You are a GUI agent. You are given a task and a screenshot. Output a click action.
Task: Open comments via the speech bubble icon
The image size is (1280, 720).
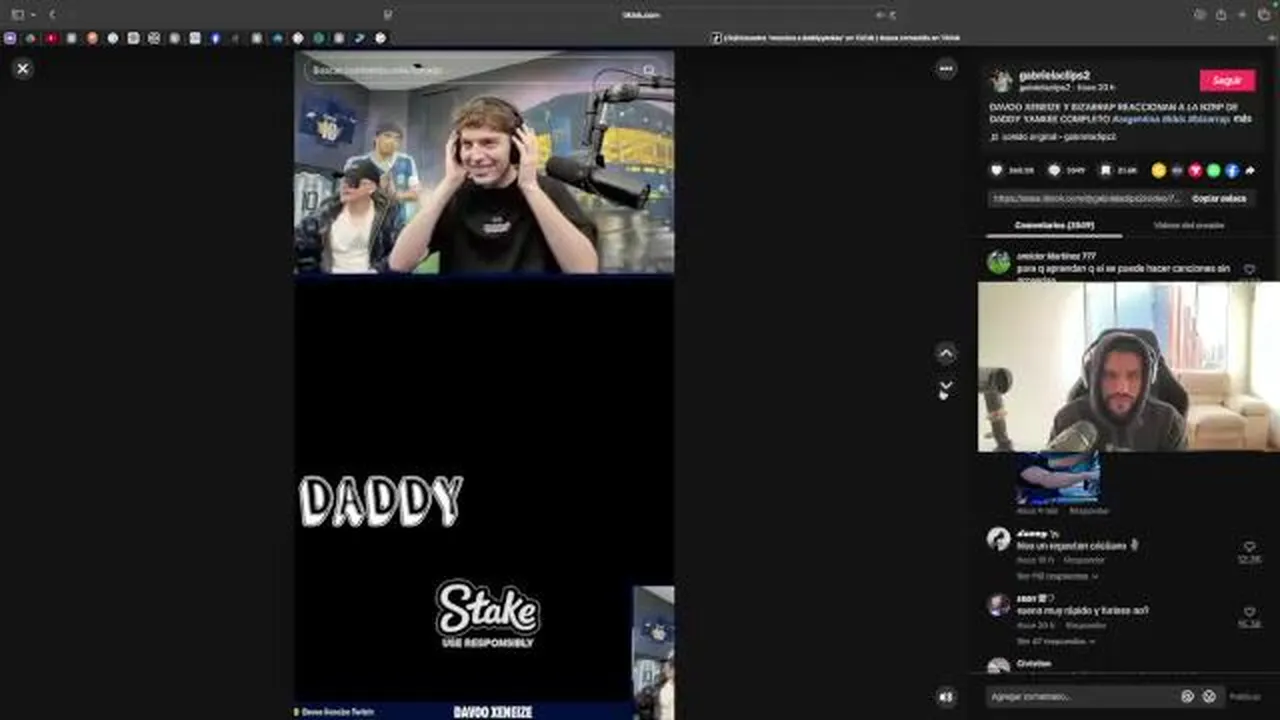(1054, 171)
